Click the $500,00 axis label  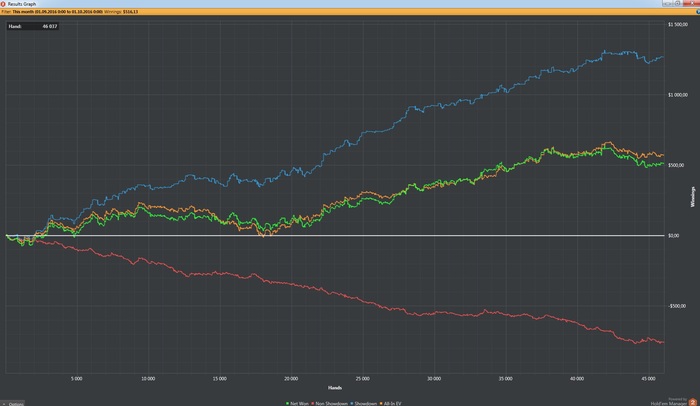[x=676, y=165]
